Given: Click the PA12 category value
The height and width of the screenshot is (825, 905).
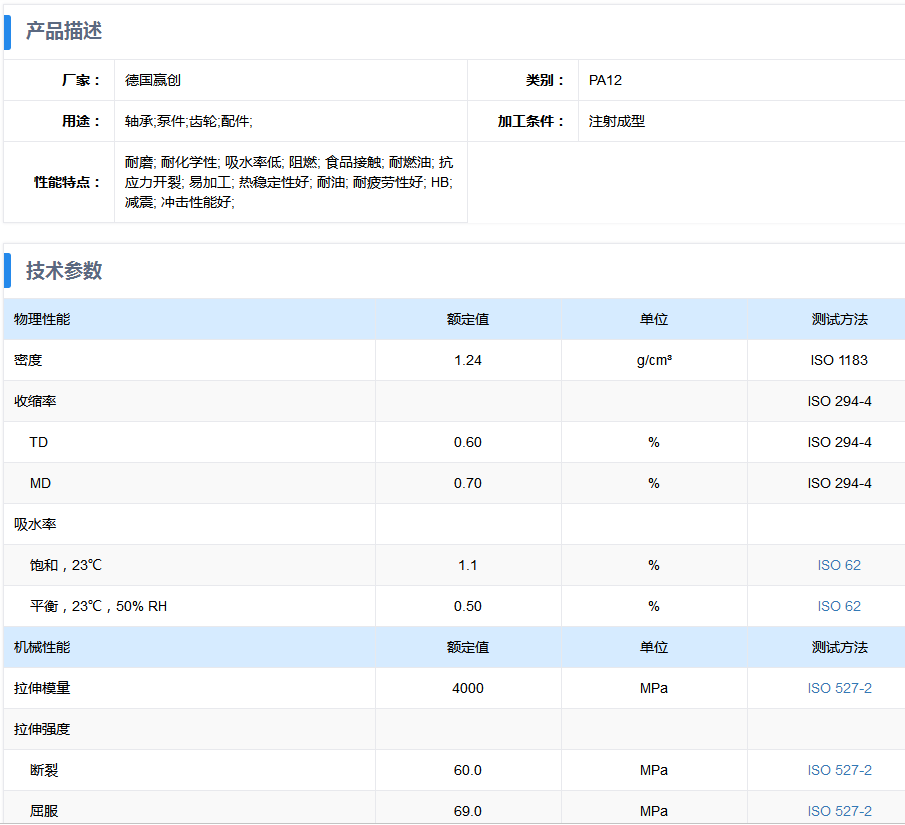Looking at the screenshot, I should click(605, 80).
